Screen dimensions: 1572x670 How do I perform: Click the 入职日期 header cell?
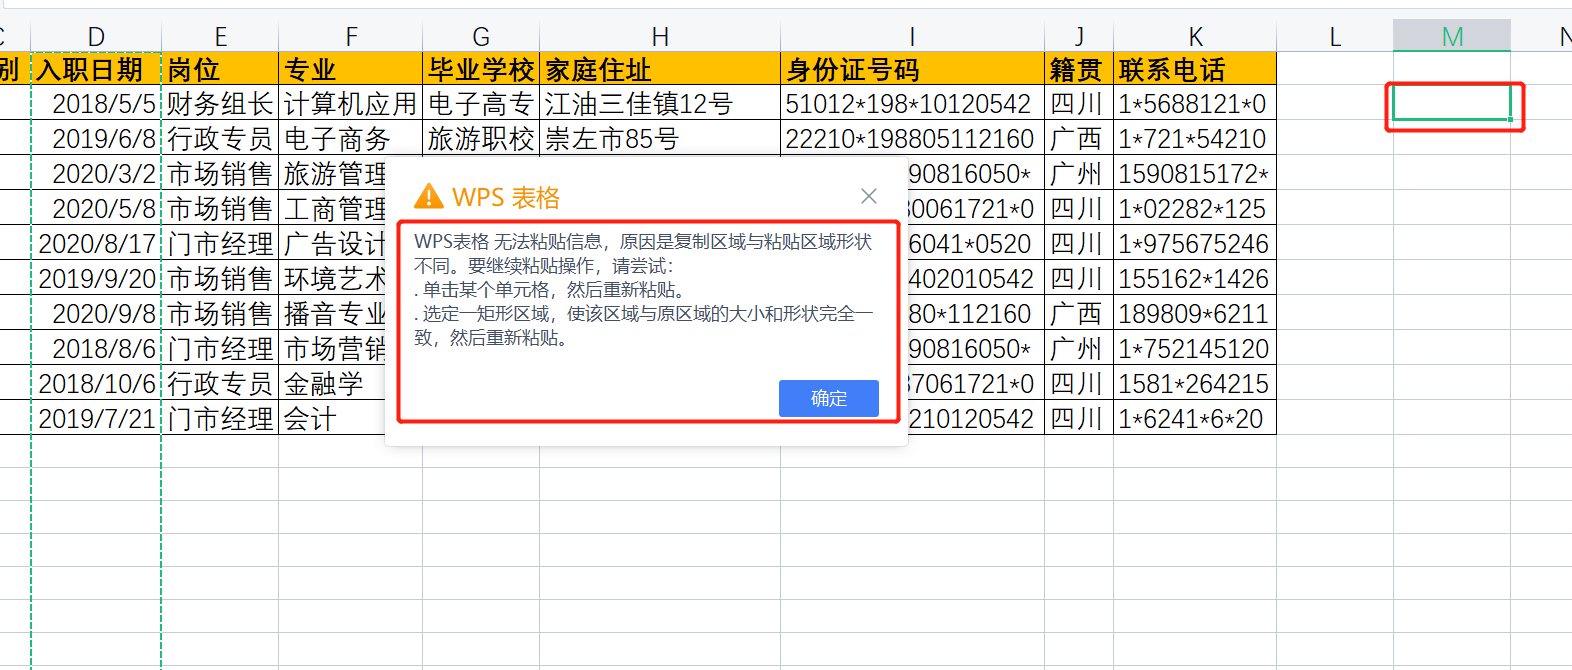(x=96, y=69)
